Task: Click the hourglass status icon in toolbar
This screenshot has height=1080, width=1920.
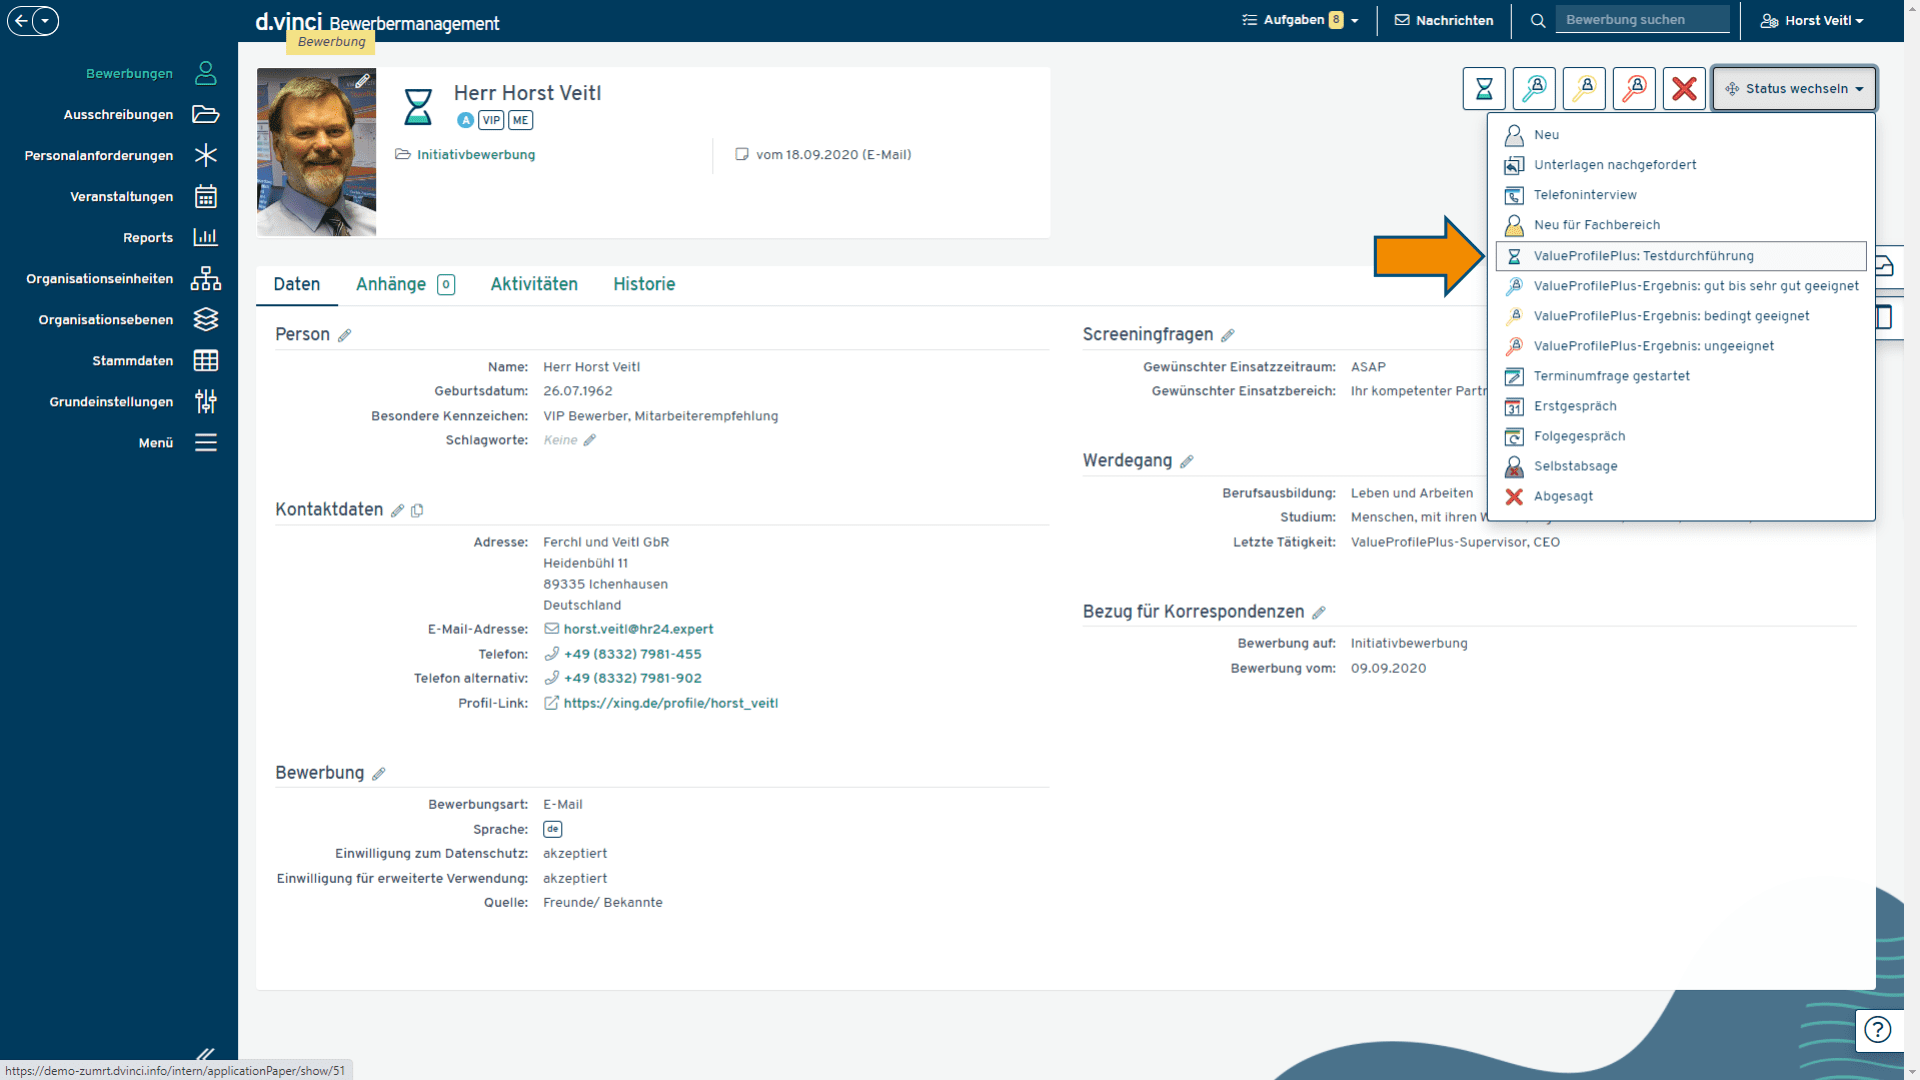Action: (1484, 89)
